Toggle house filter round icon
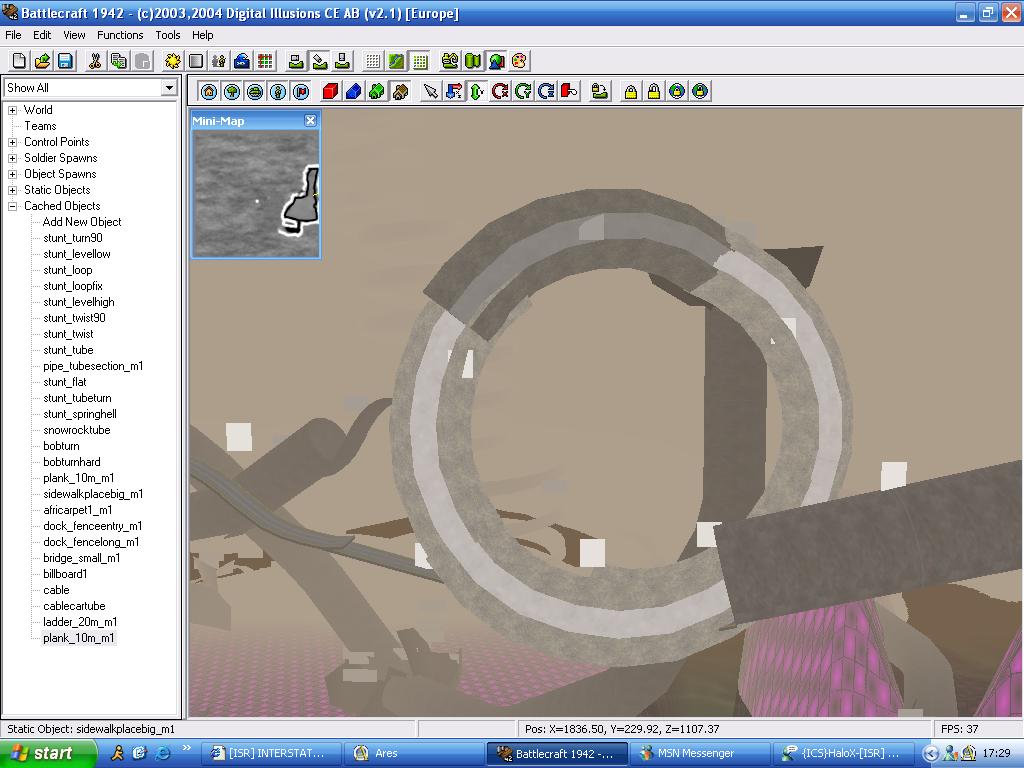 [x=209, y=91]
